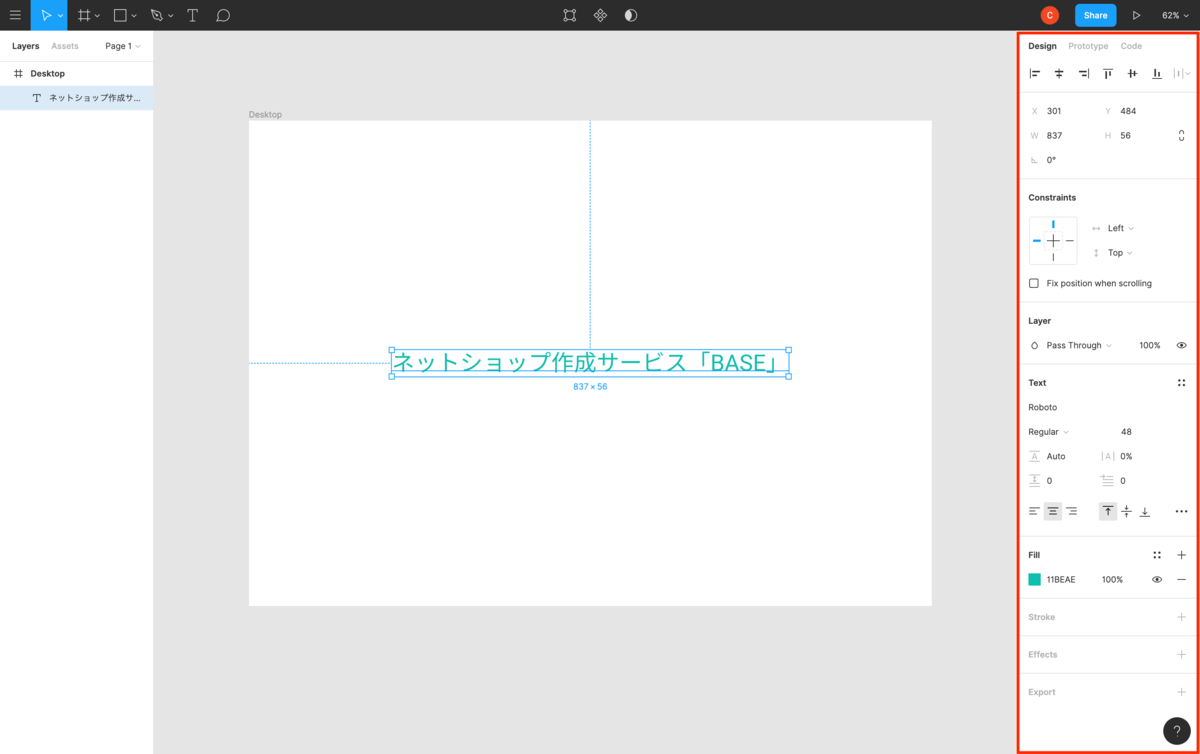The image size is (1200, 754).
Task: Set text vertical align middle
Action: tap(1126, 511)
